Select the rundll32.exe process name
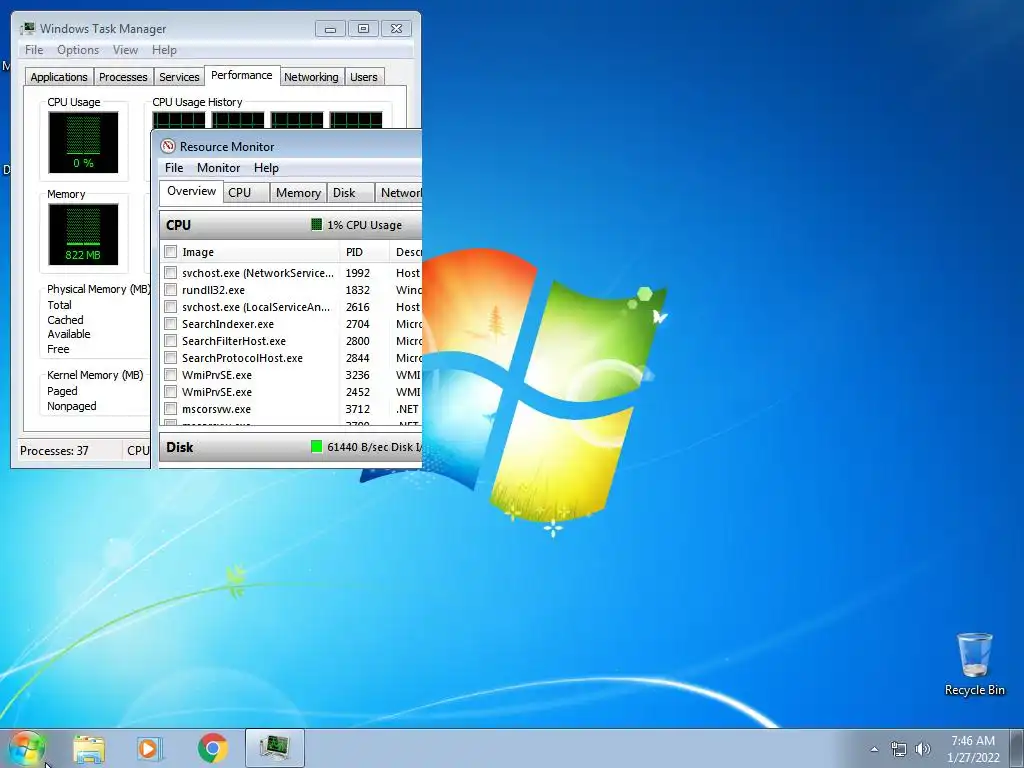 [x=214, y=290]
